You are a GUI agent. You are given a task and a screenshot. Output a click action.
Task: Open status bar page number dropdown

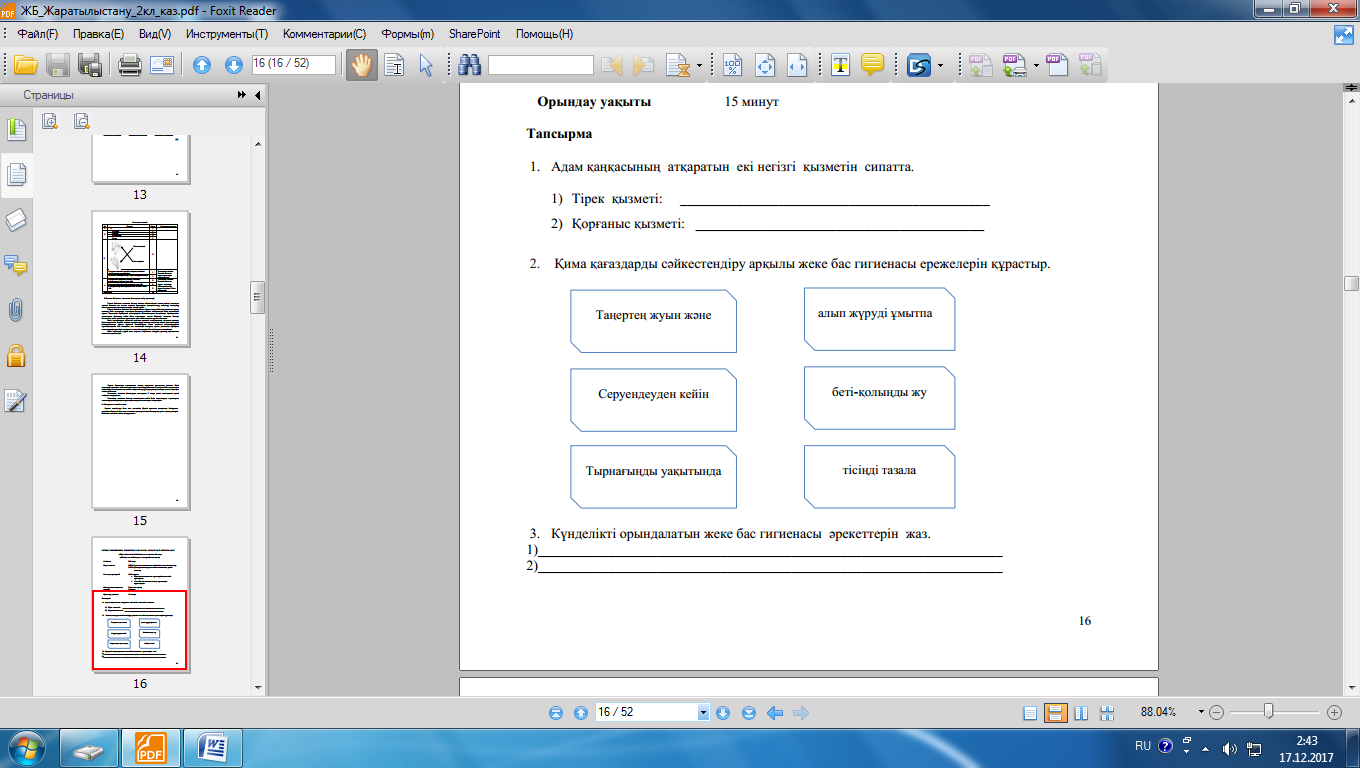(x=703, y=713)
